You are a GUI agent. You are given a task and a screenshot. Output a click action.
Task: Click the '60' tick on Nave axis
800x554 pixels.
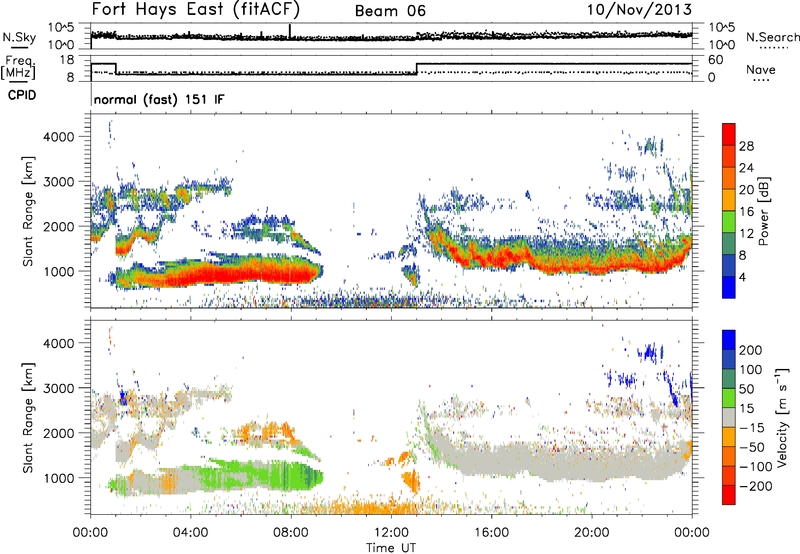click(716, 60)
